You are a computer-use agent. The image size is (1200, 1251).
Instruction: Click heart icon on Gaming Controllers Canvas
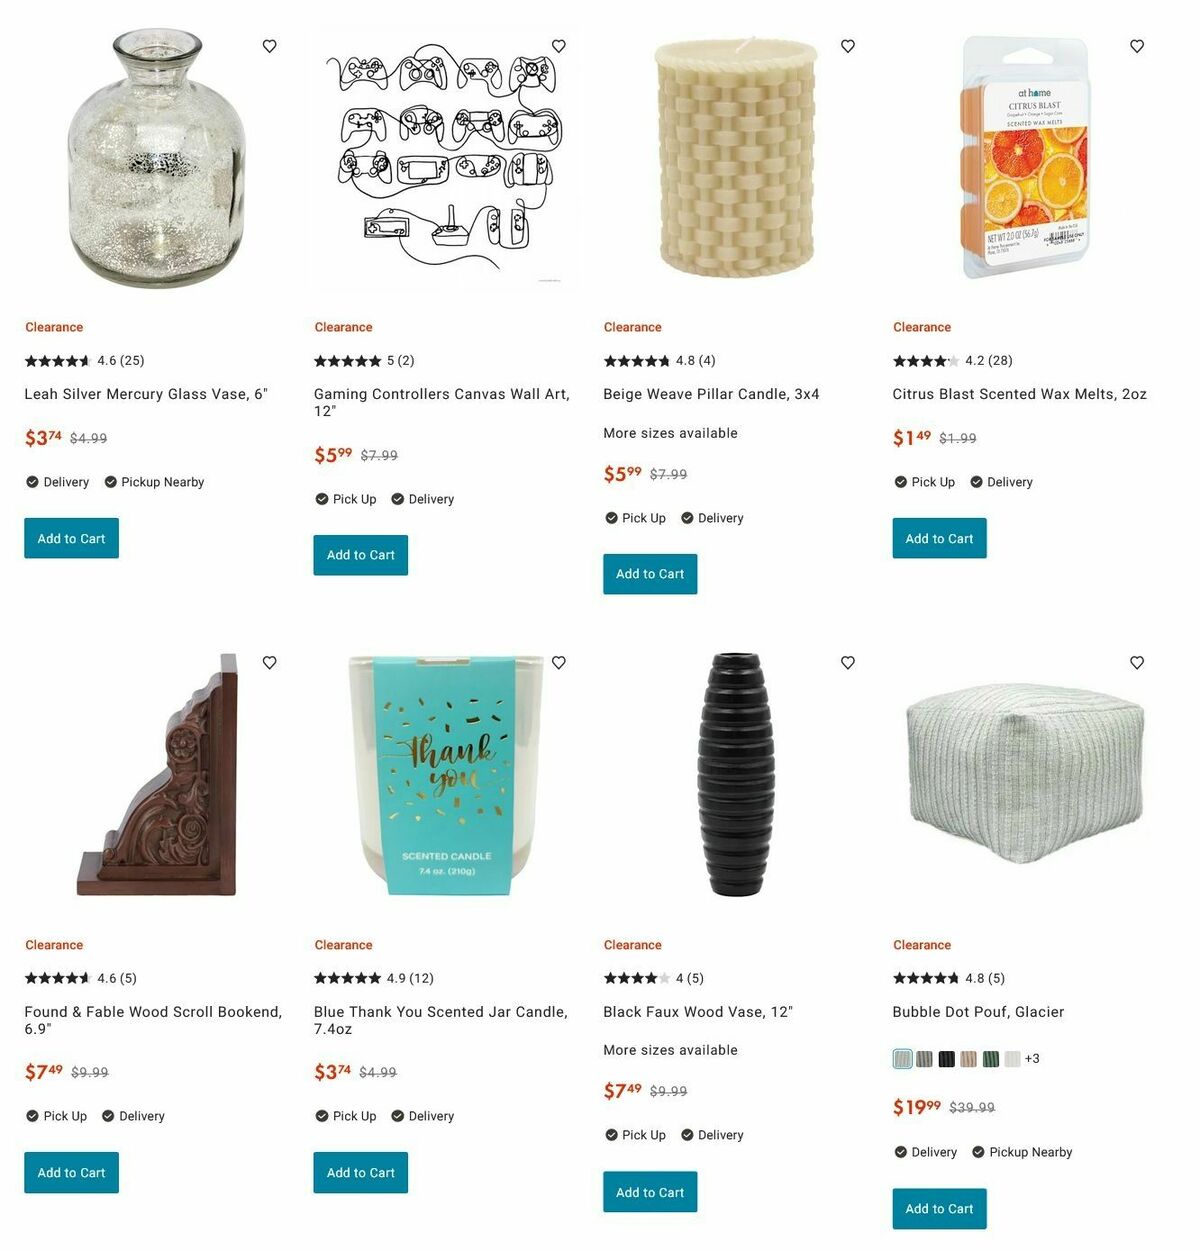[x=559, y=46]
